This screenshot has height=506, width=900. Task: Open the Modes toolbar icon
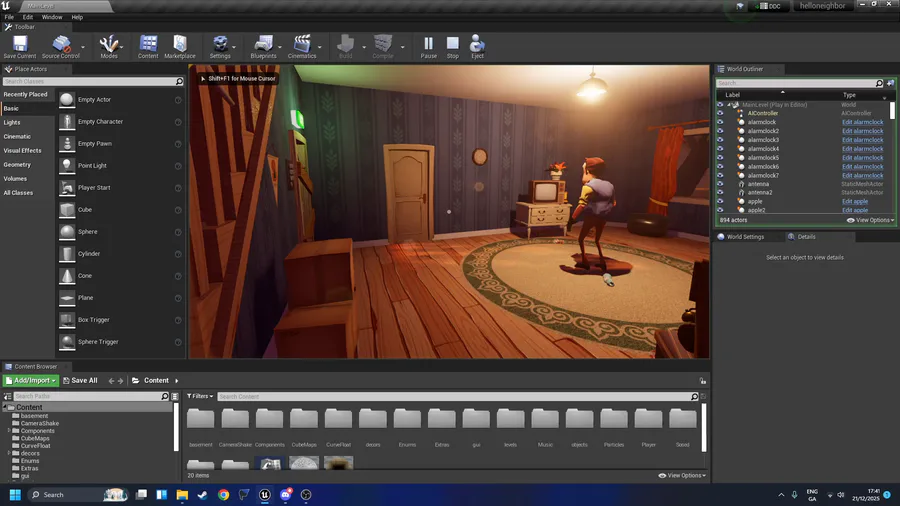108,47
